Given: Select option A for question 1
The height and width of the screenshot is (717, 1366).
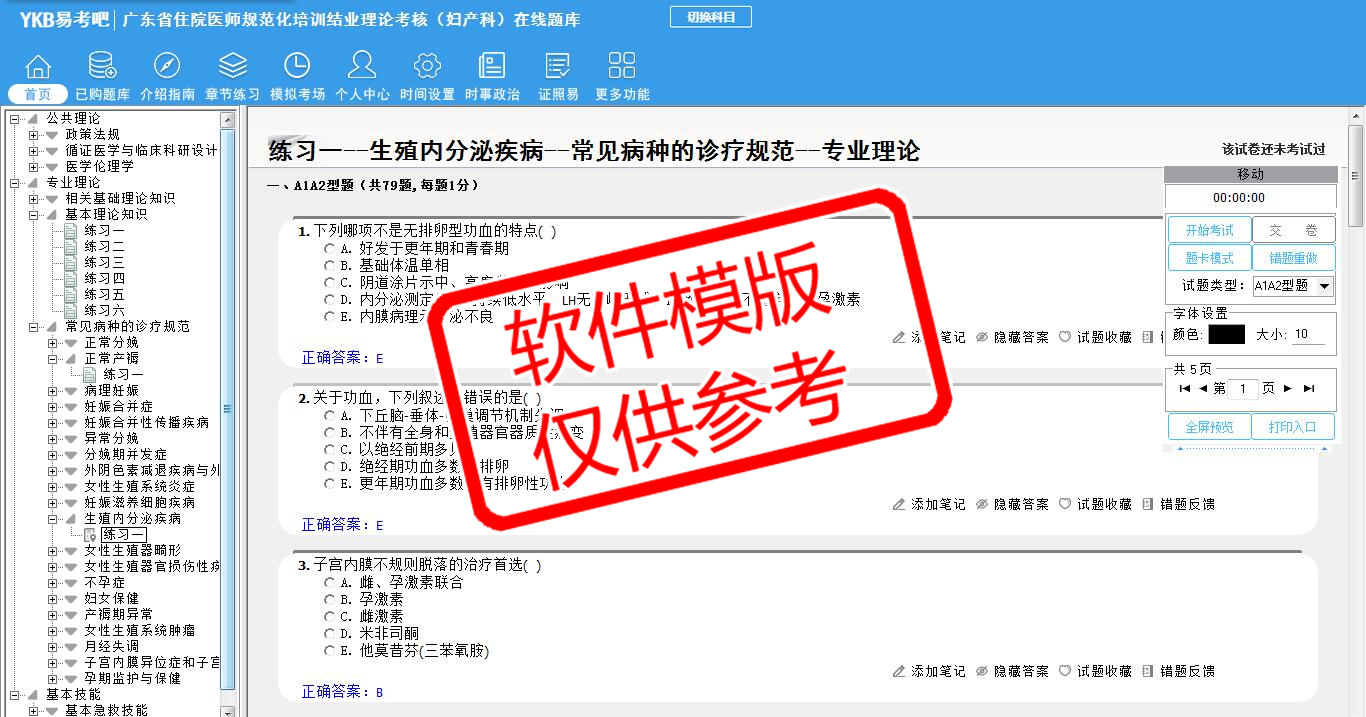Looking at the screenshot, I should click(329, 248).
